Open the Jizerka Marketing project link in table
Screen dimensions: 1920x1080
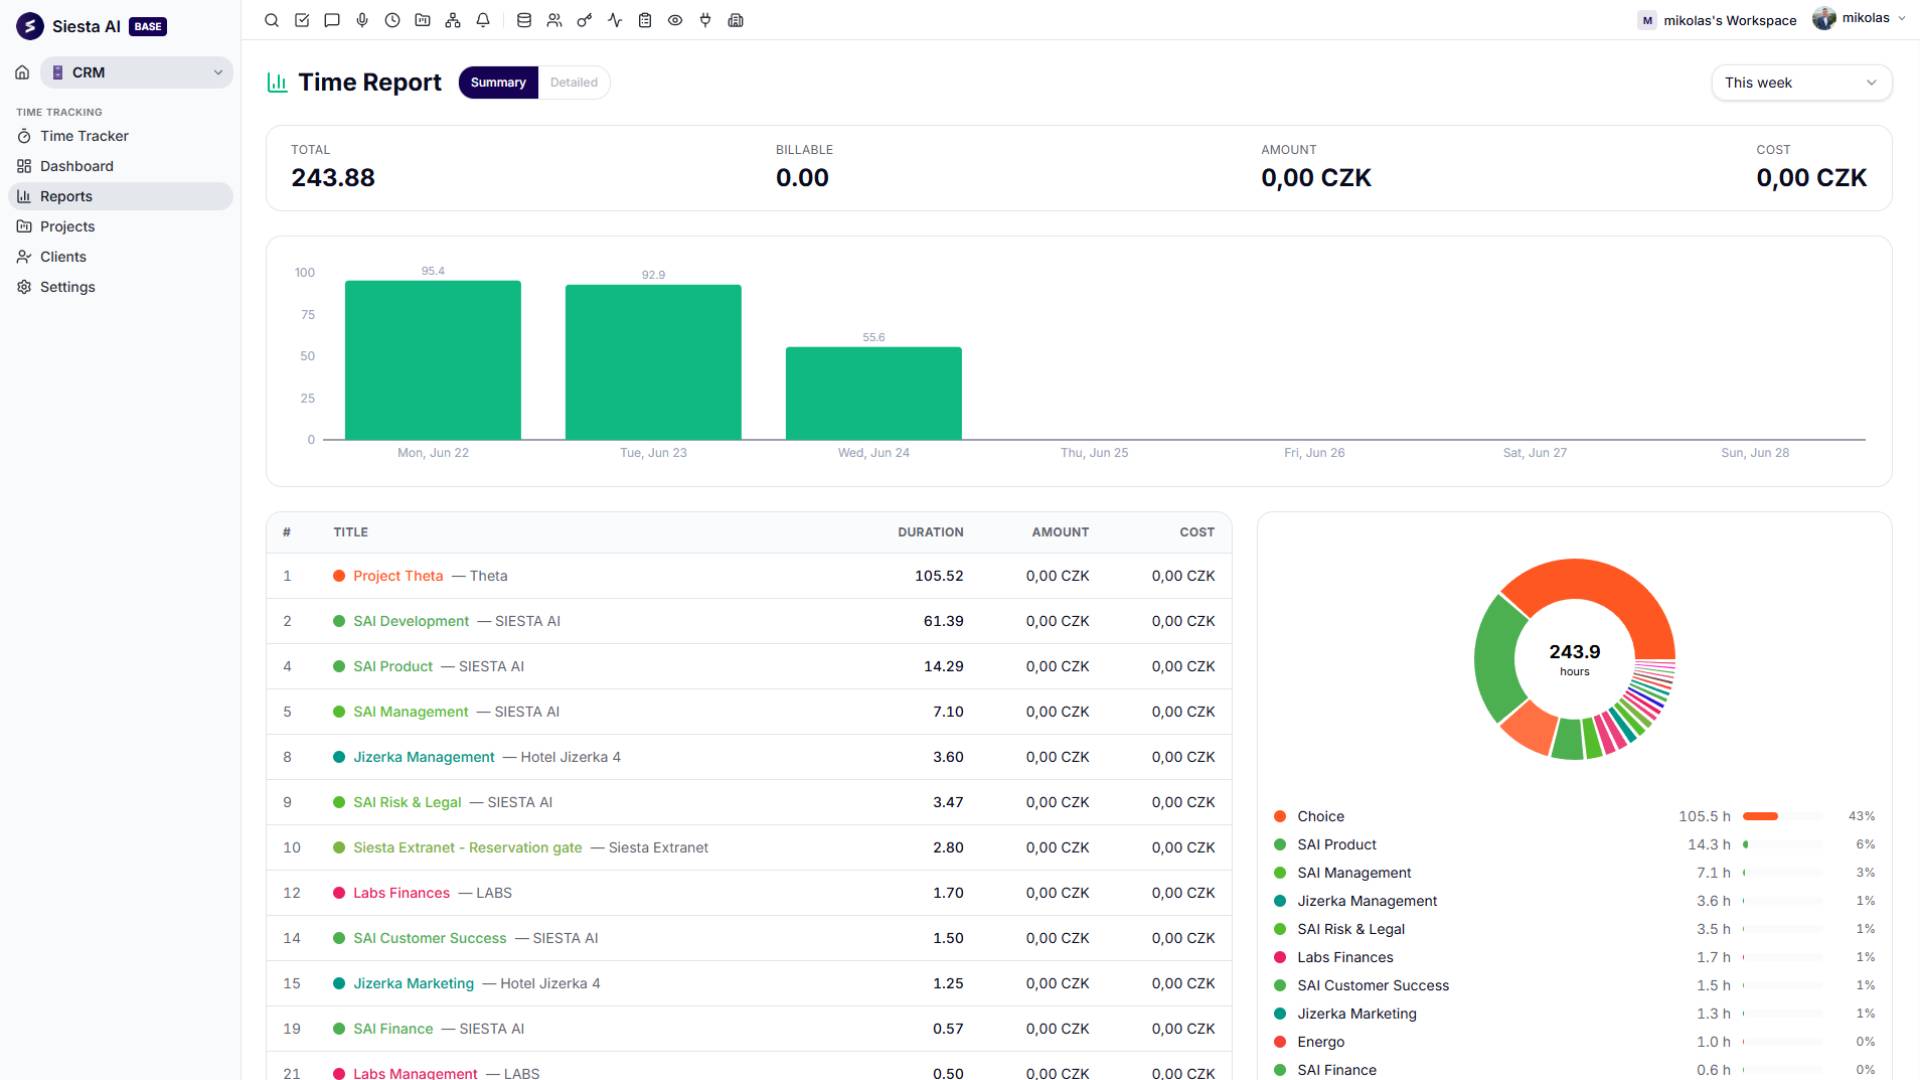tap(413, 983)
